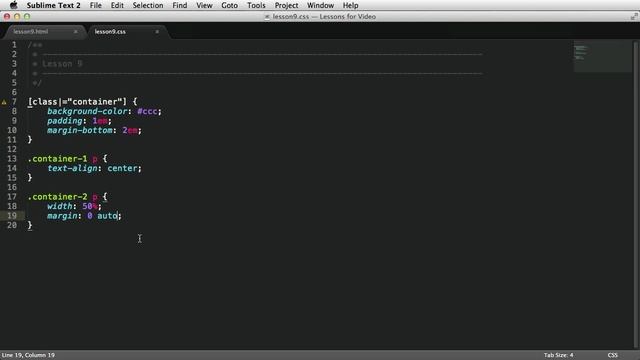Open the CSS syntax selector in status bar
Image resolution: width=640 pixels, height=360 pixels.
613,355
